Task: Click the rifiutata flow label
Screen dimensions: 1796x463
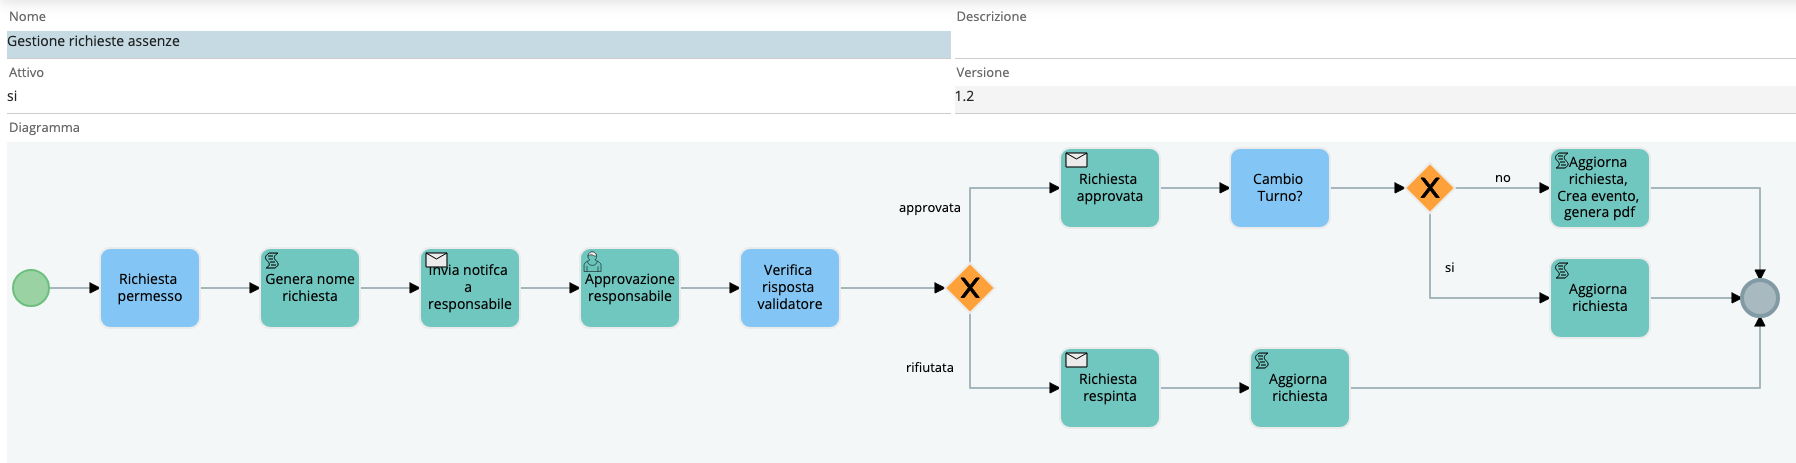Action: [930, 368]
